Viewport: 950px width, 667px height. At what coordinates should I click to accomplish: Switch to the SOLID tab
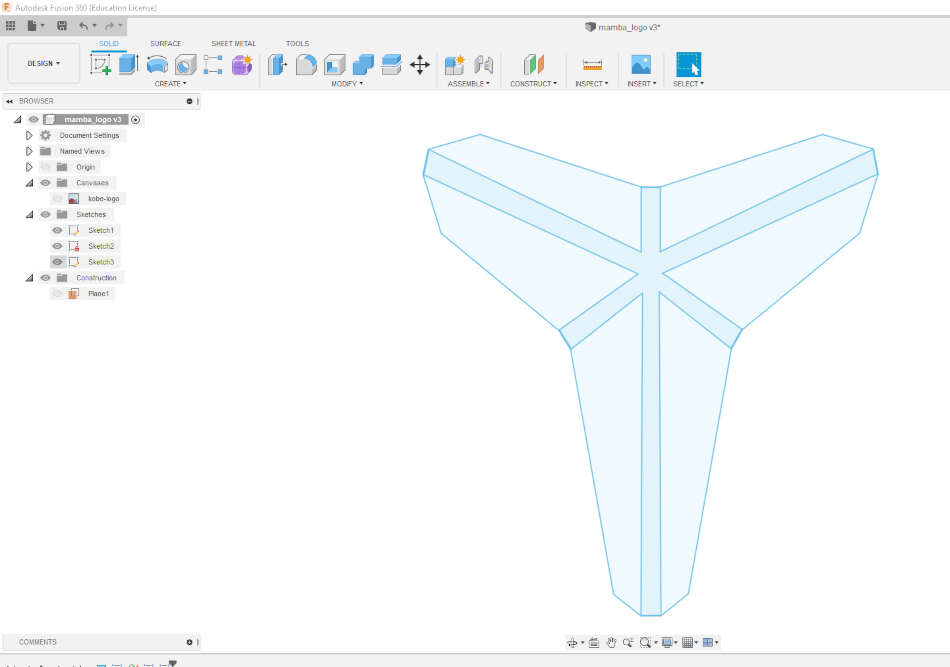[x=109, y=44]
